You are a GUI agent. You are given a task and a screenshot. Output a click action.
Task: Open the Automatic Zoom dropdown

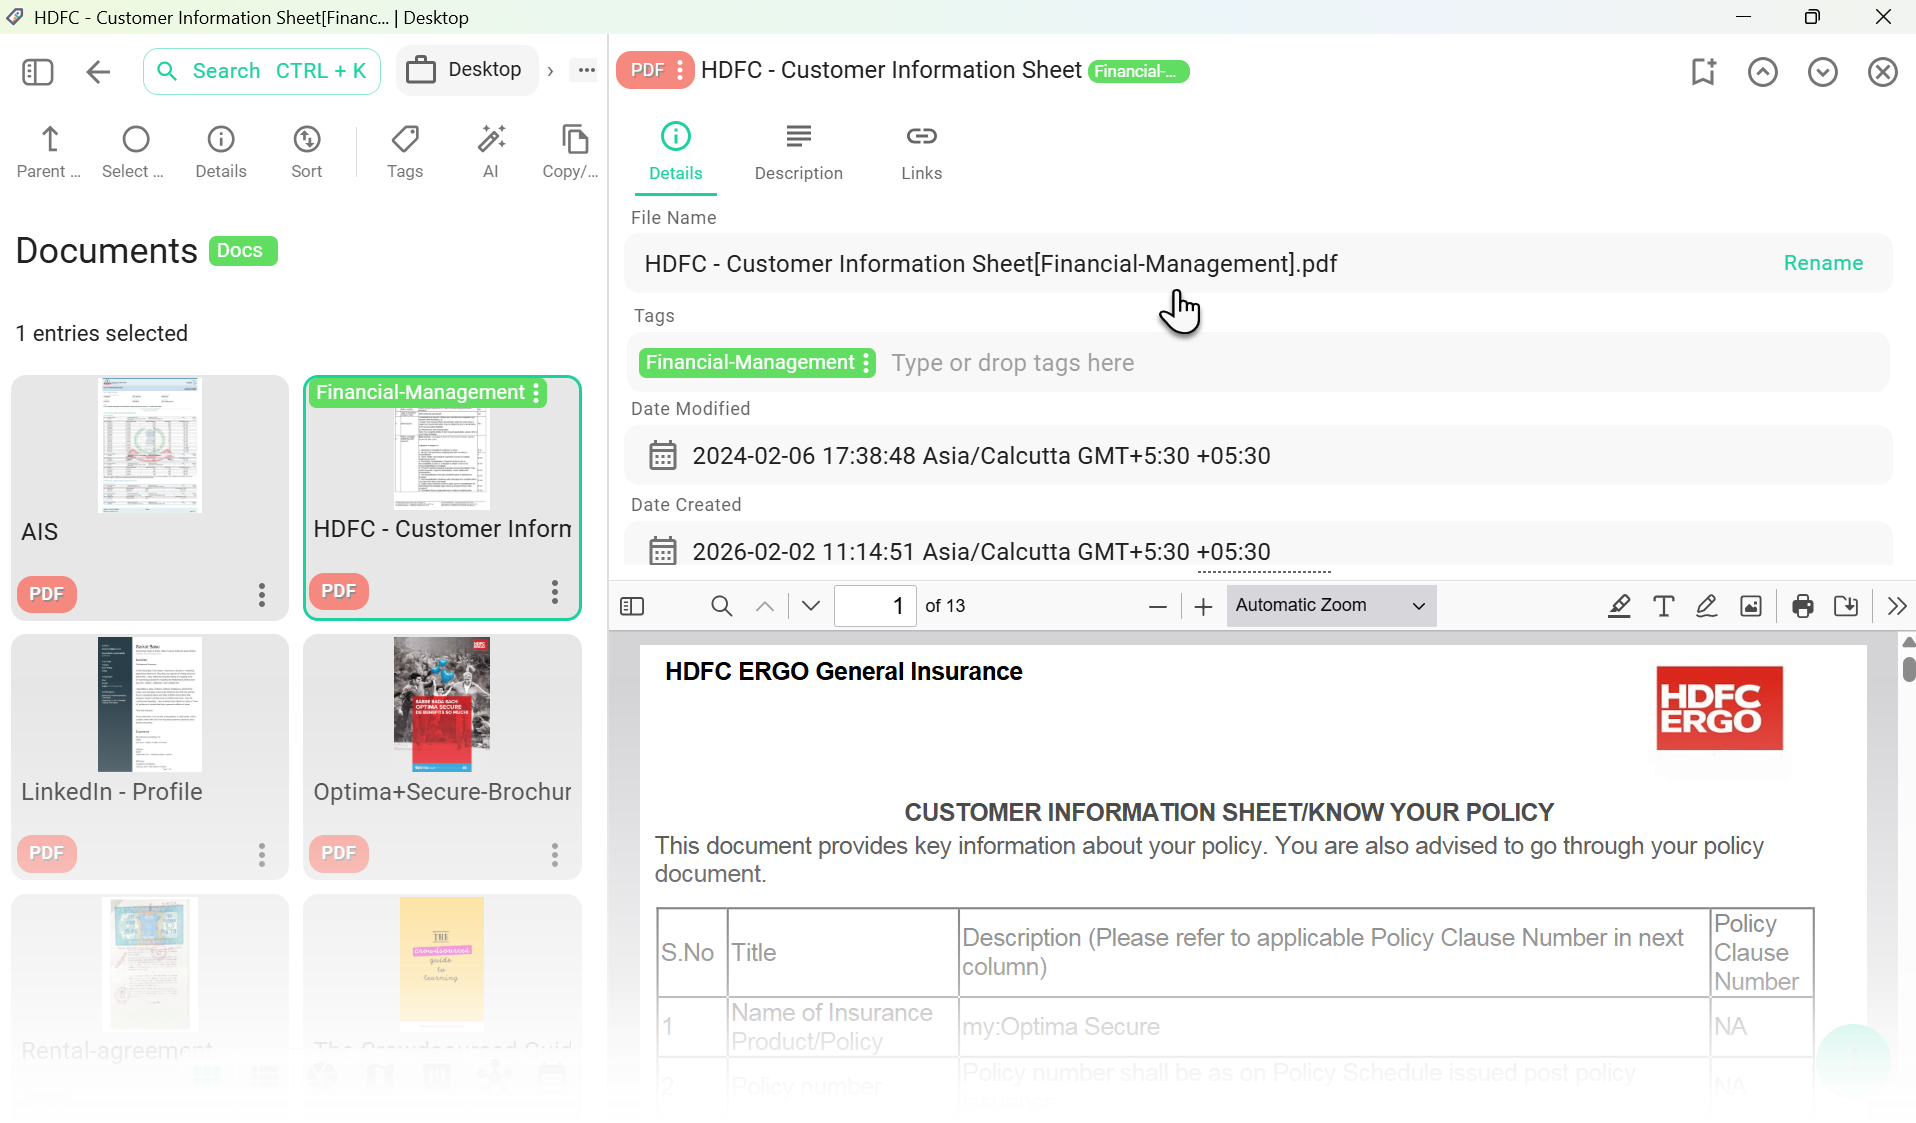[x=1331, y=606]
